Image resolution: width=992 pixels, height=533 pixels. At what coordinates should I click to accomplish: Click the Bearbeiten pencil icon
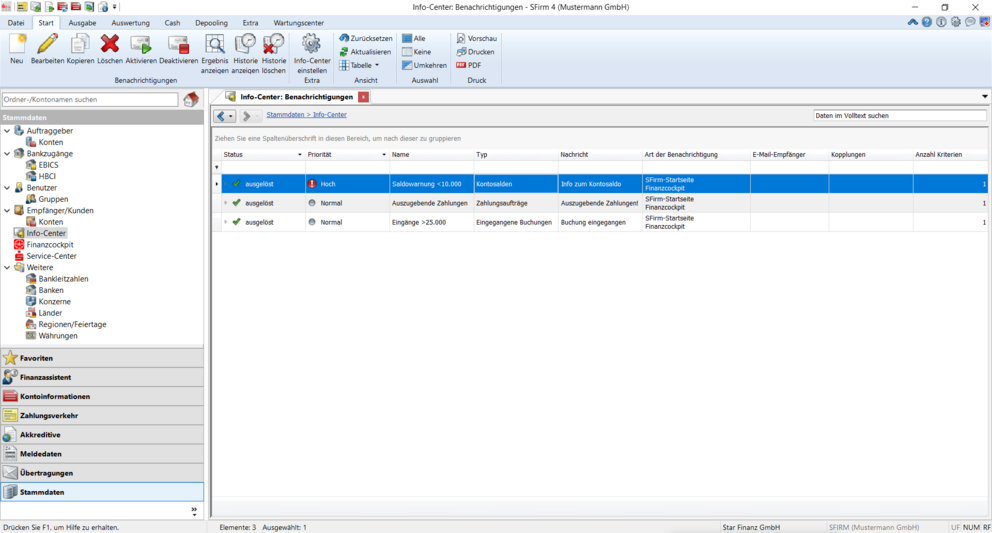(x=47, y=44)
